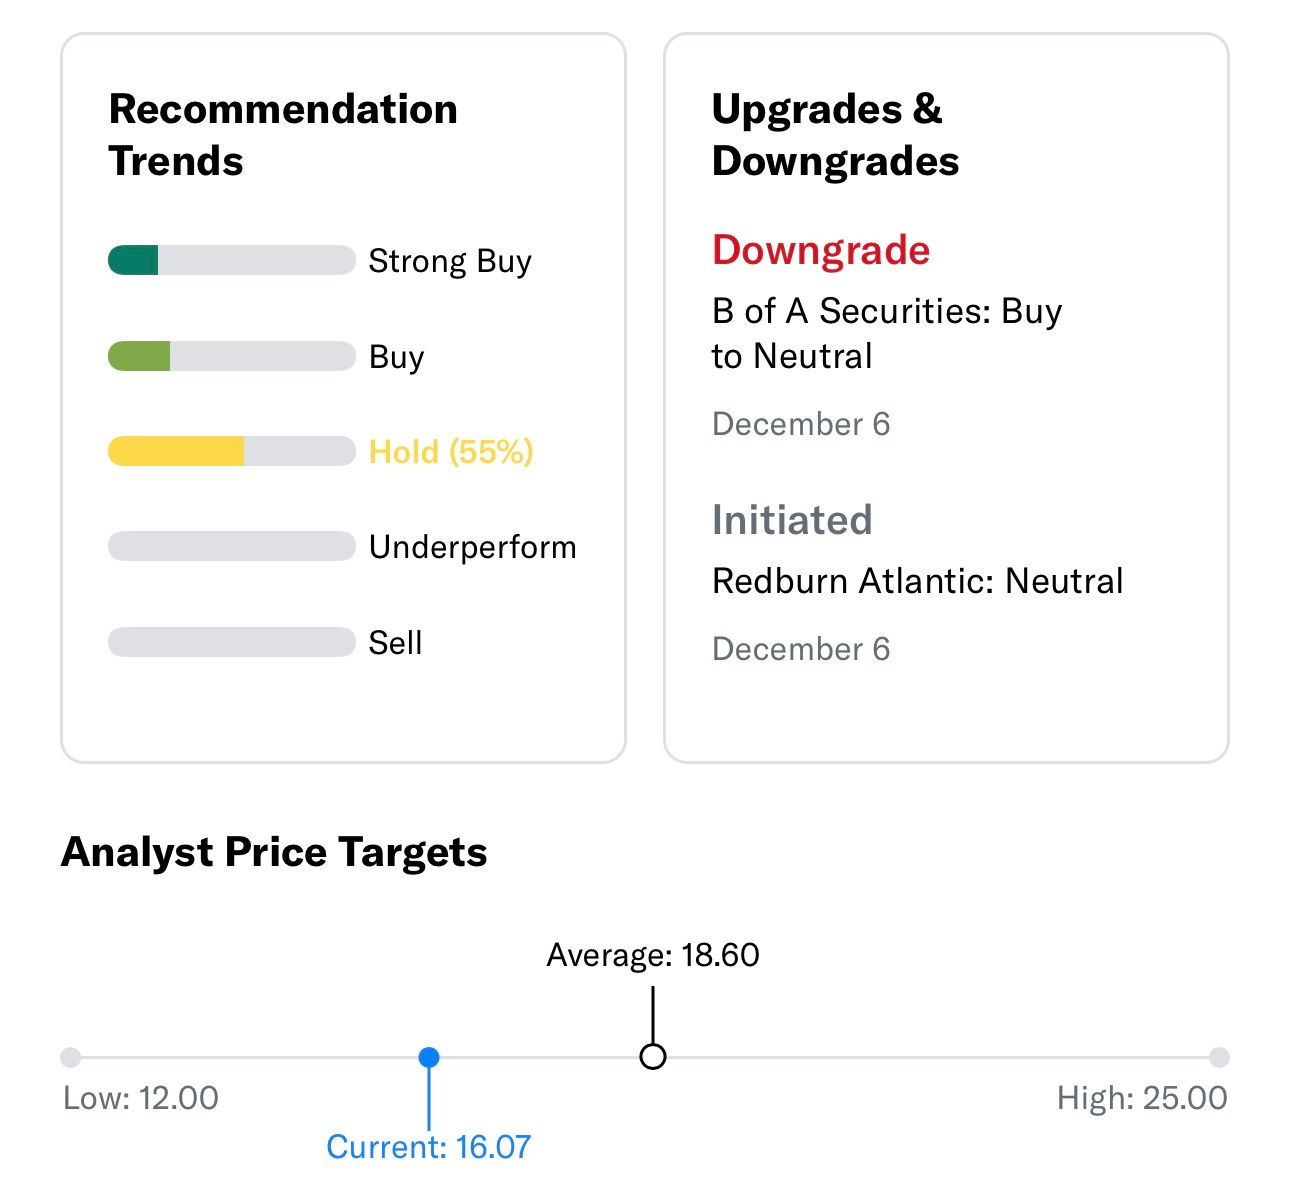Click the yellow Hold rating bar

pyautogui.click(x=231, y=451)
